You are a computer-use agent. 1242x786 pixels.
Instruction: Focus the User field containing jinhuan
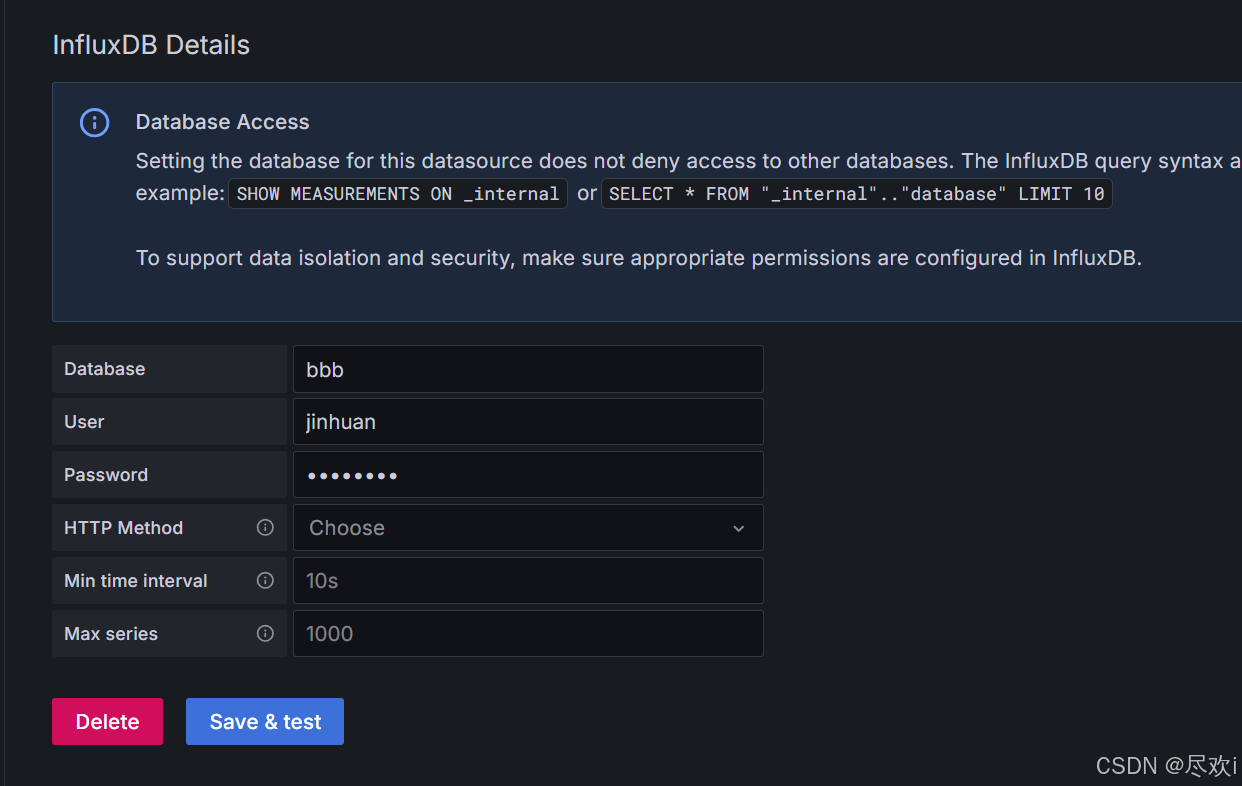(x=528, y=422)
